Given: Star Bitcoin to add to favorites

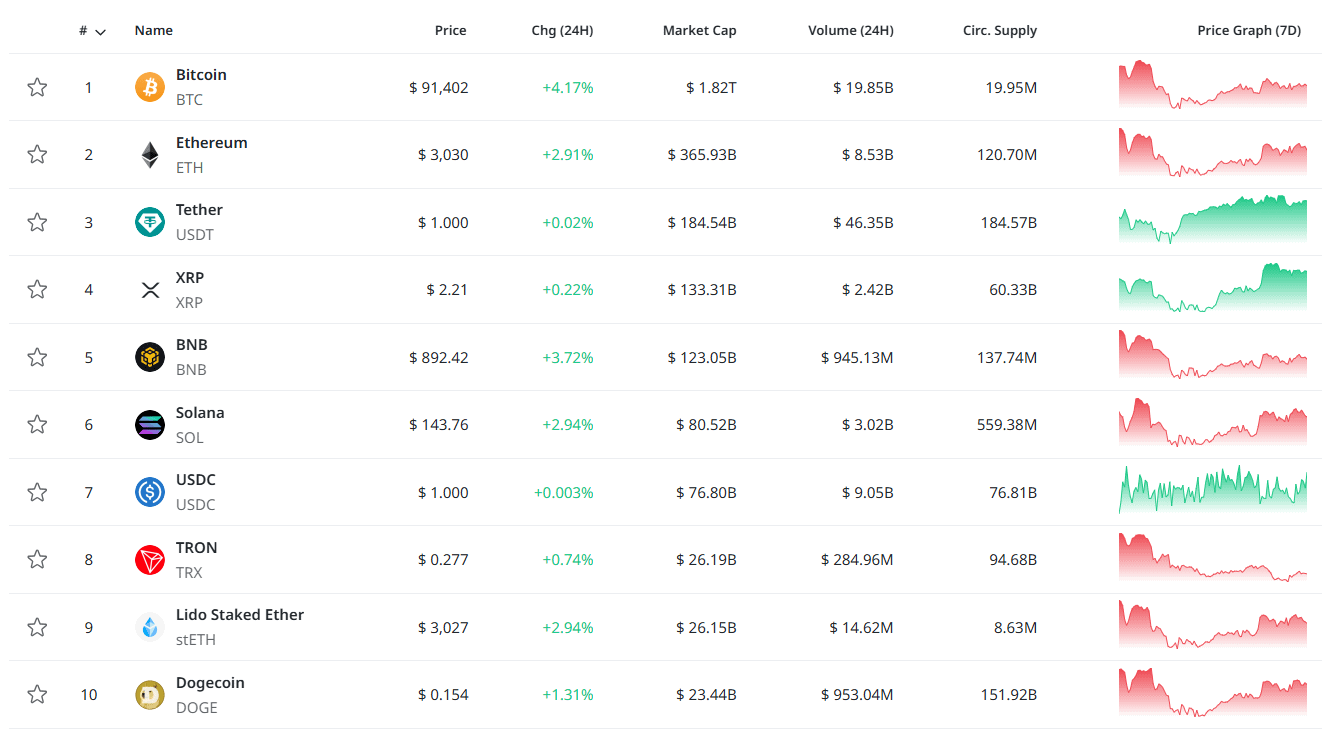Looking at the screenshot, I should point(37,87).
